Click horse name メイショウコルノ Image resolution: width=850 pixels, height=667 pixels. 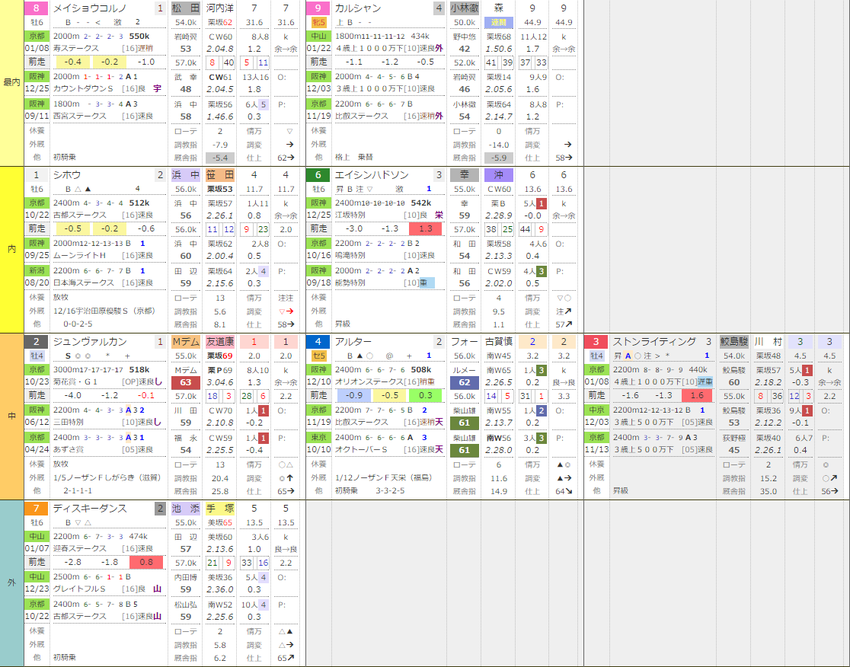(90, 8)
